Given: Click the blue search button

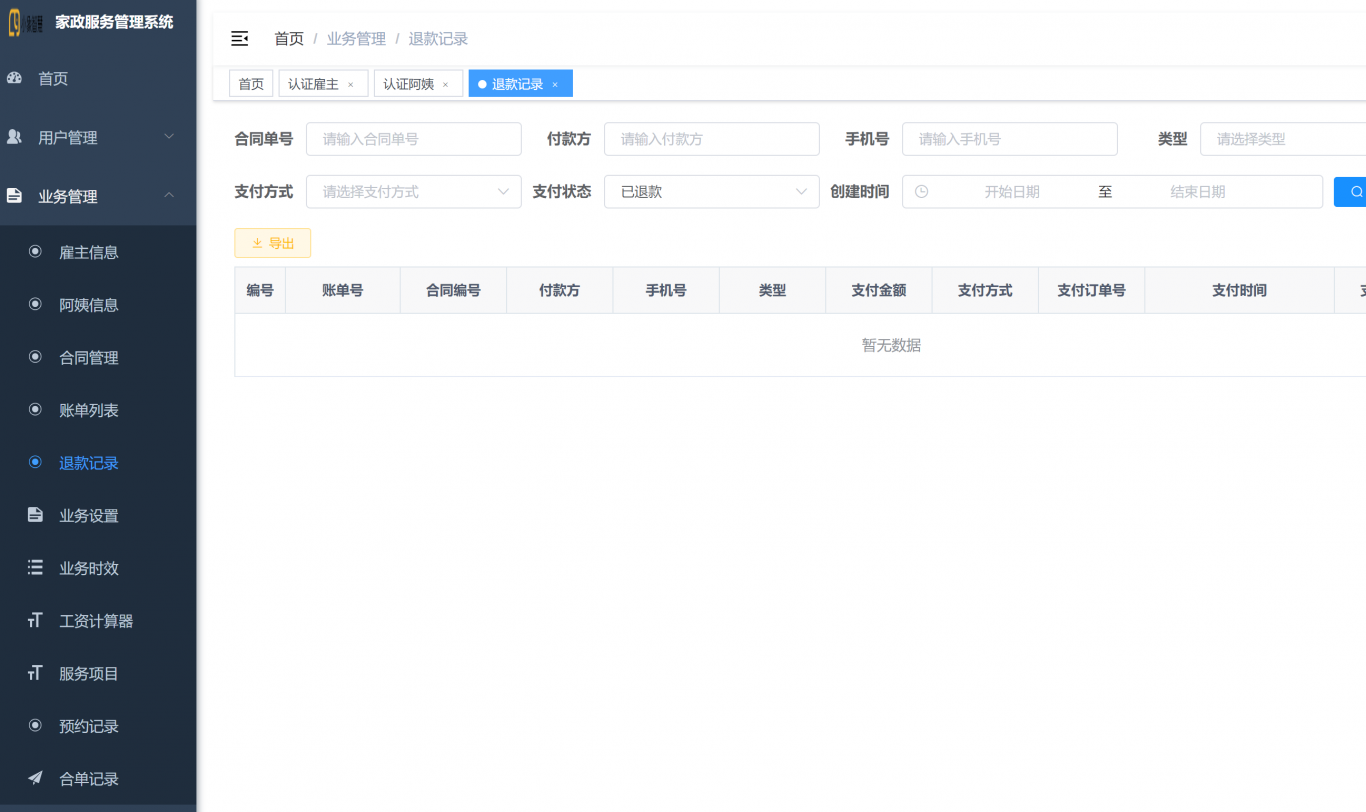Looking at the screenshot, I should 1350,191.
